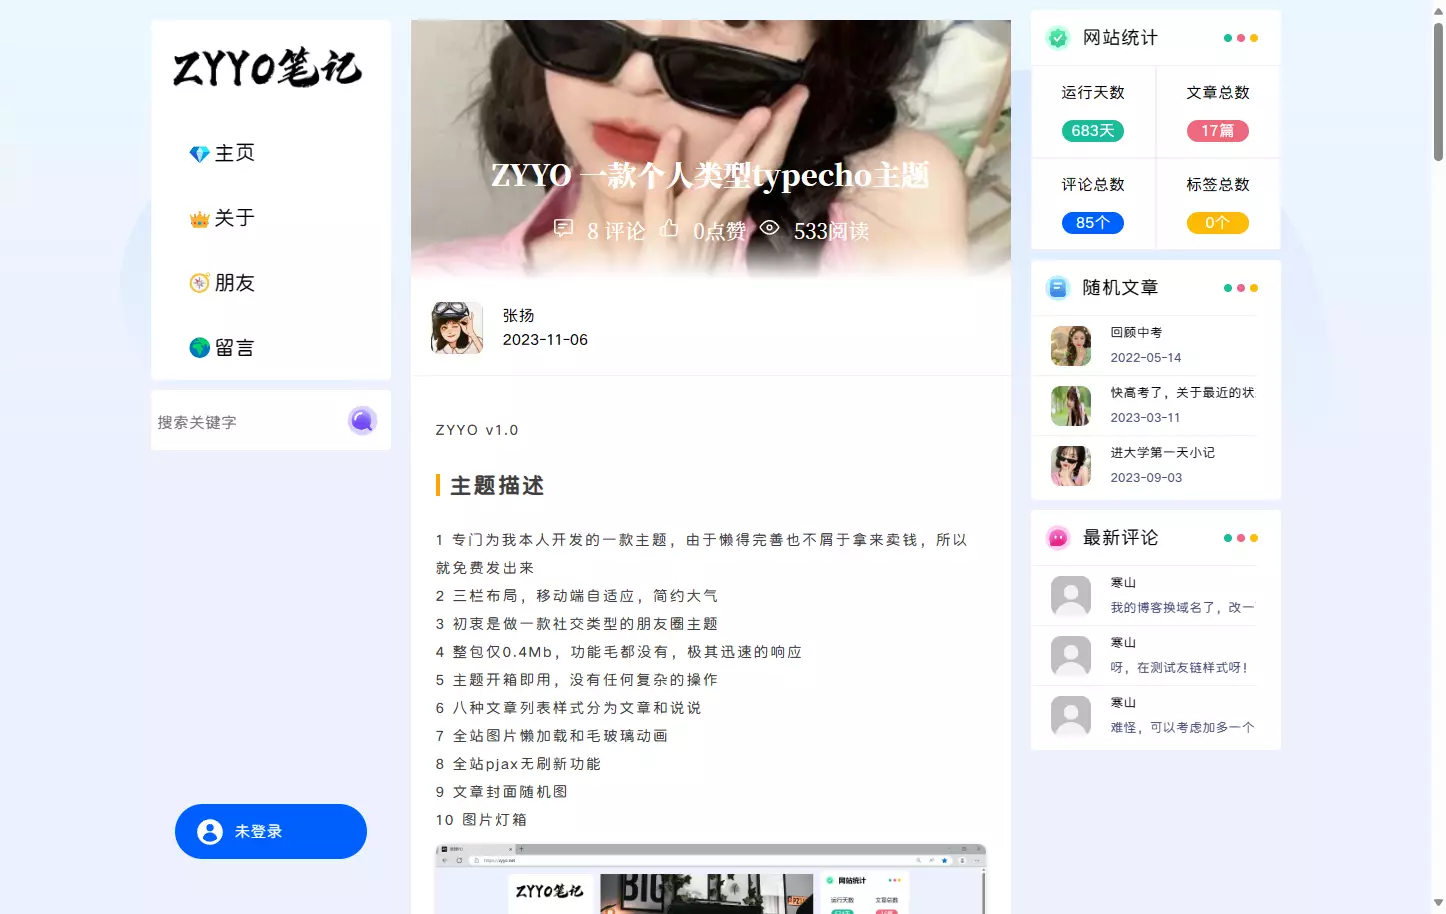This screenshot has height=914, width=1446.
Task: Click the crown icon beside 关于
Action: pyautogui.click(x=200, y=219)
